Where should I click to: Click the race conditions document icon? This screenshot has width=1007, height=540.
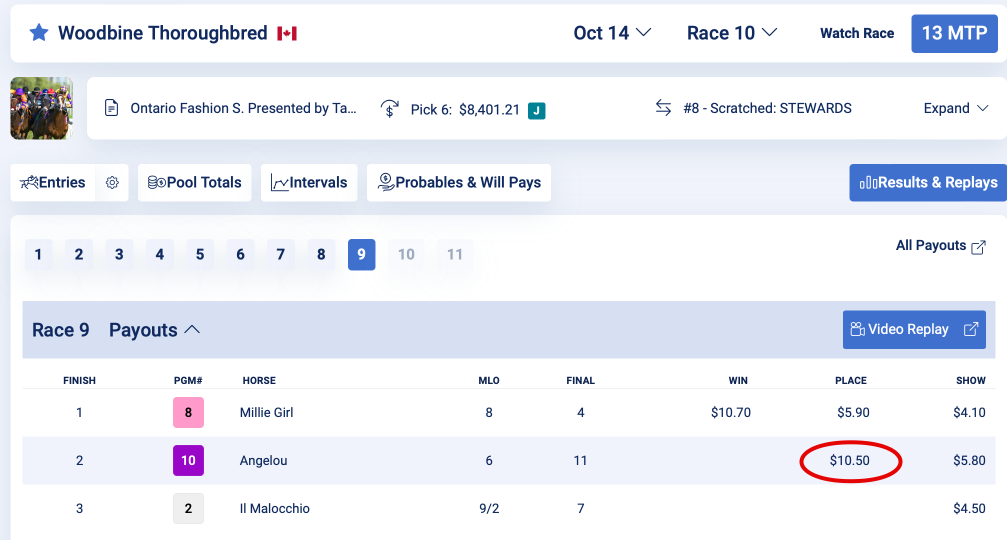click(112, 108)
